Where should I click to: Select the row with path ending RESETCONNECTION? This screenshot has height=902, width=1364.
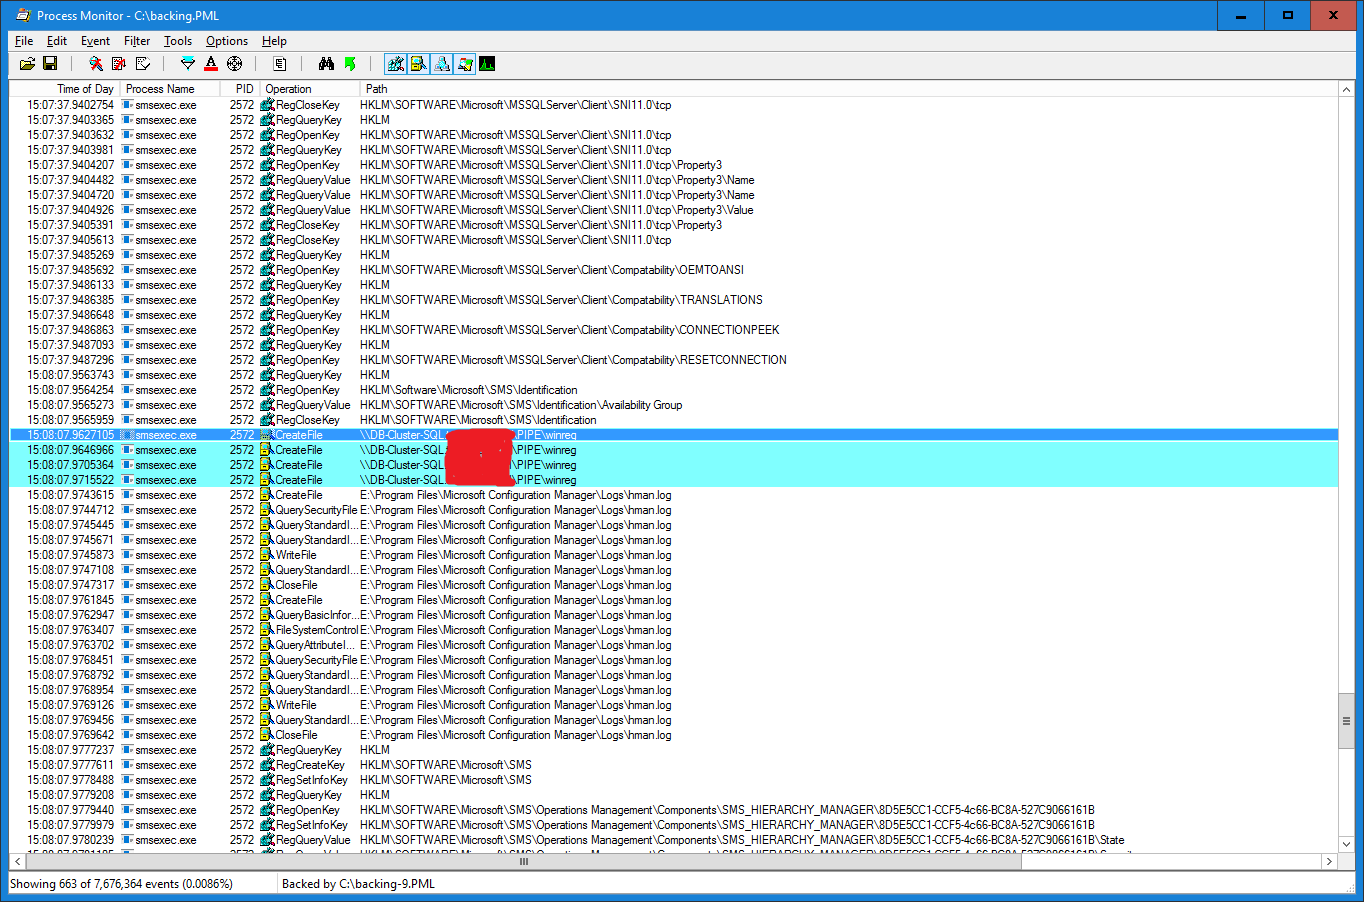point(674,360)
